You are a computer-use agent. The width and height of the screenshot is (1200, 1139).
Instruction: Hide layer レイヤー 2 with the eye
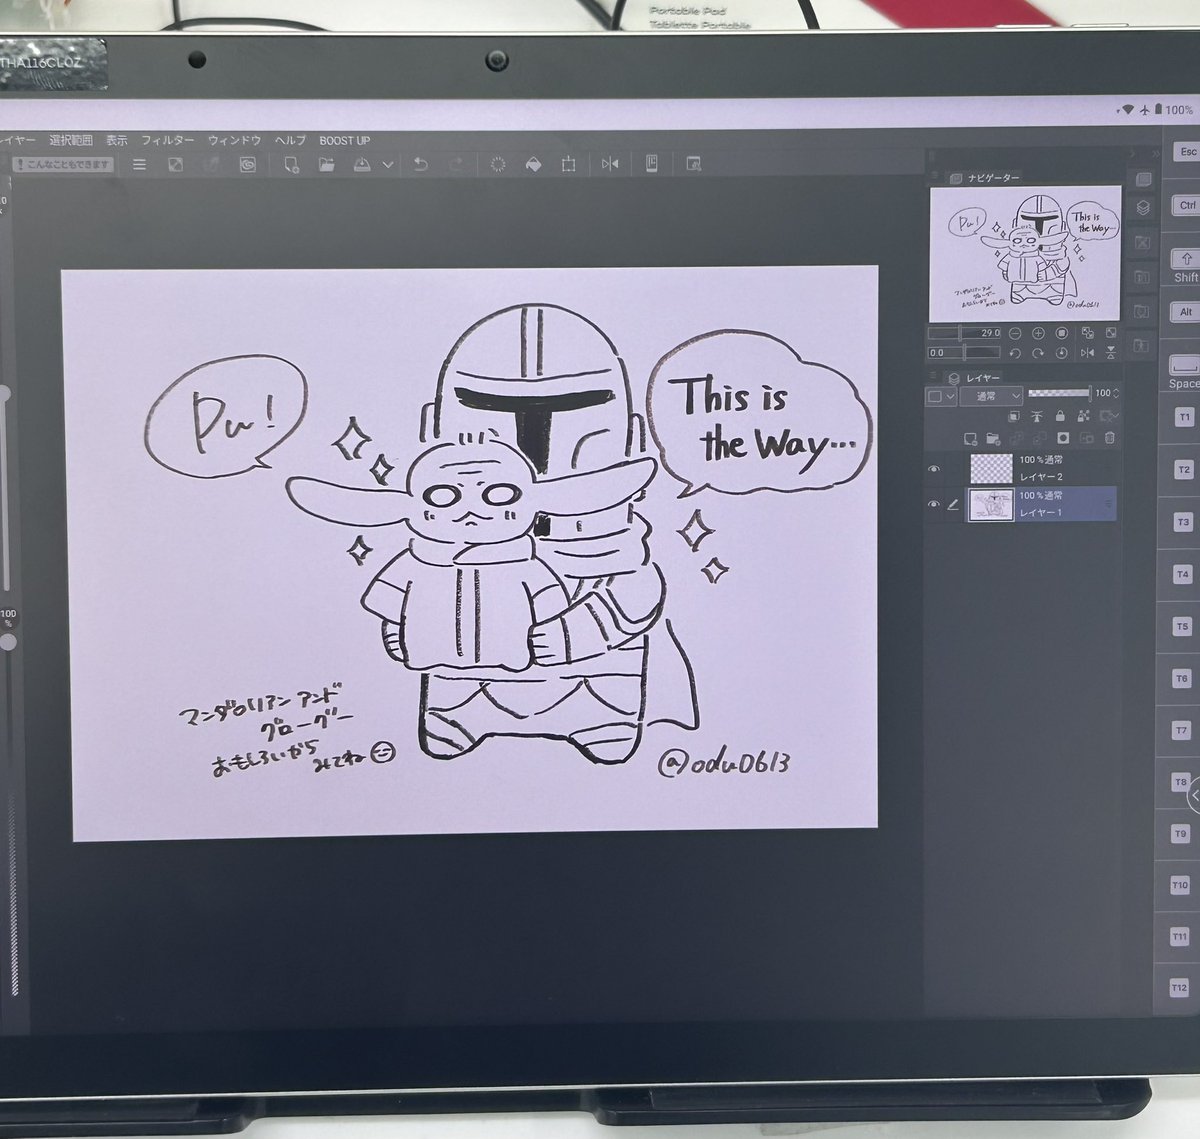934,469
